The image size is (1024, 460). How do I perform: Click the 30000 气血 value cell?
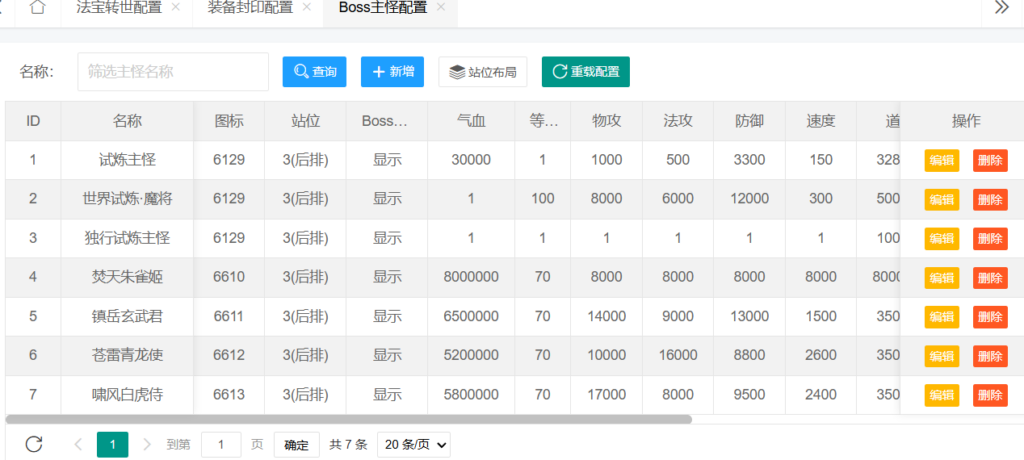tap(471, 160)
